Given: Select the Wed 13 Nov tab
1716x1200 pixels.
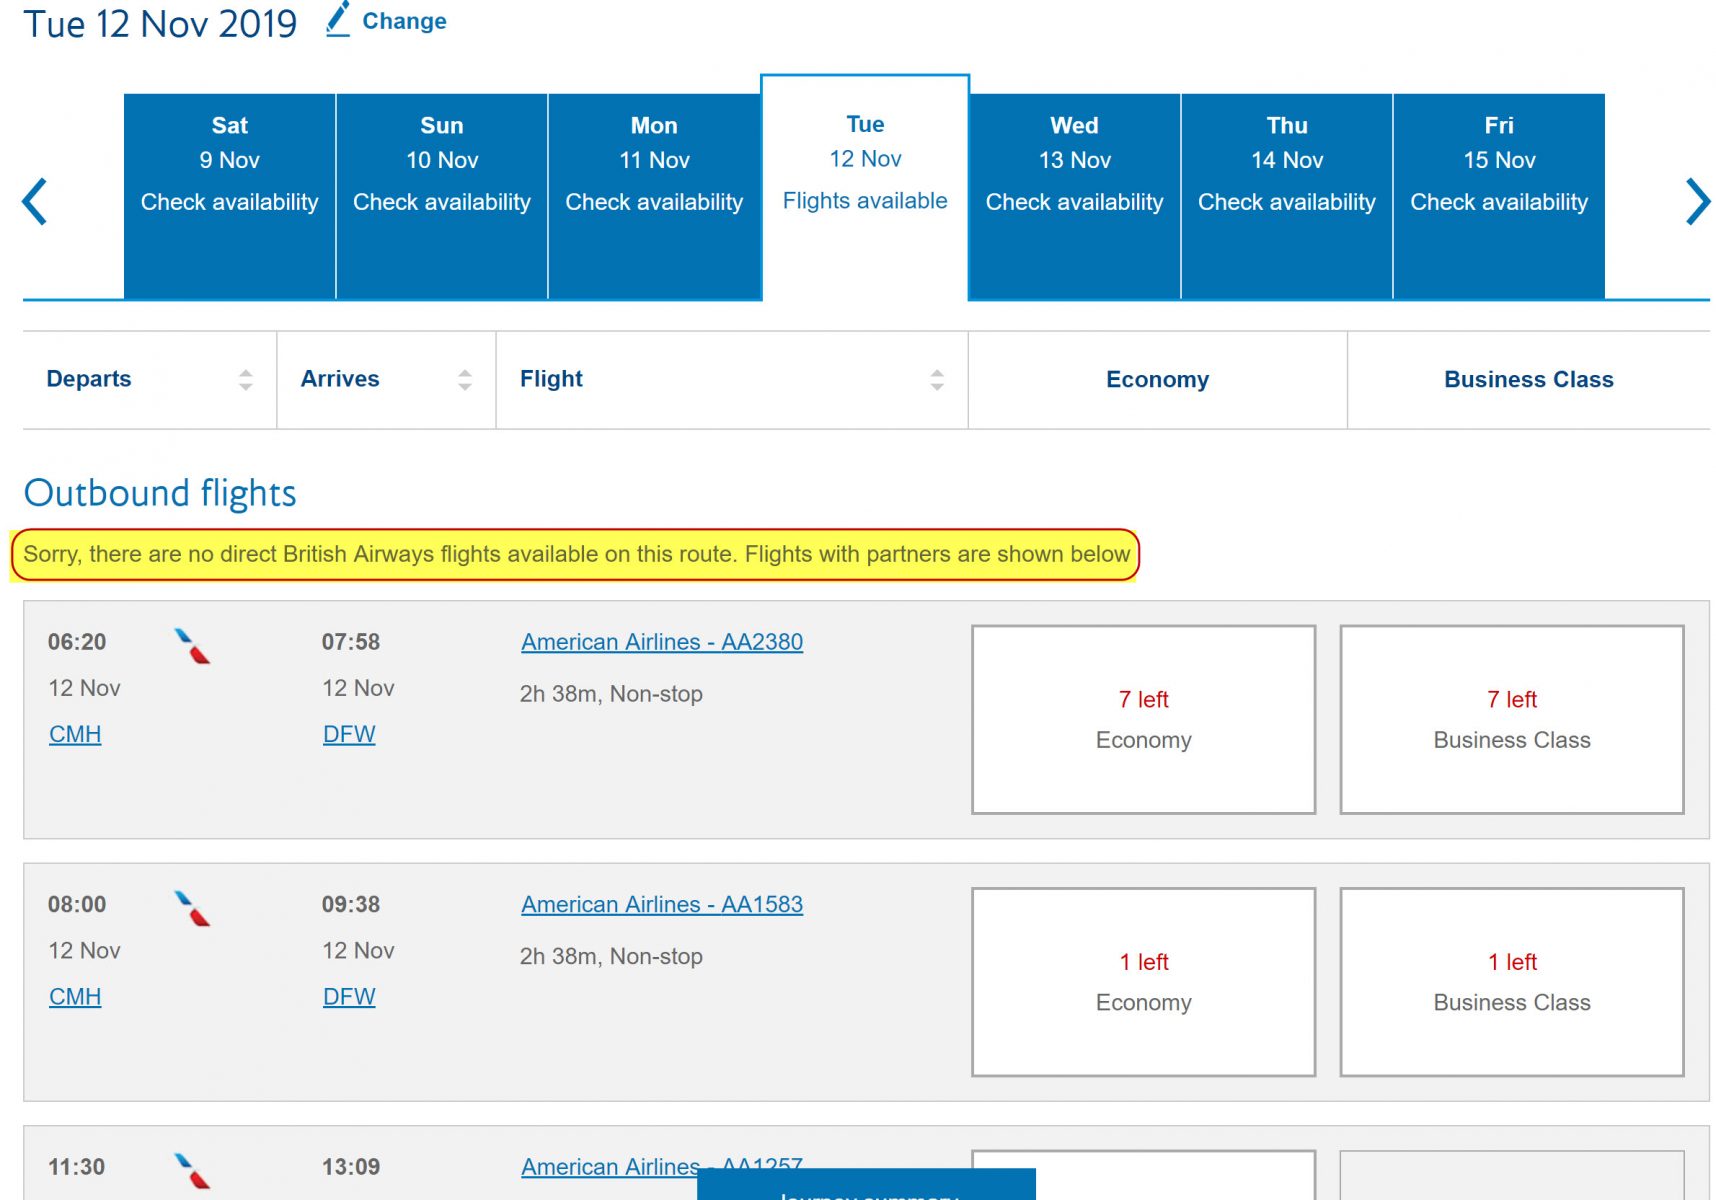Looking at the screenshot, I should tap(1075, 196).
